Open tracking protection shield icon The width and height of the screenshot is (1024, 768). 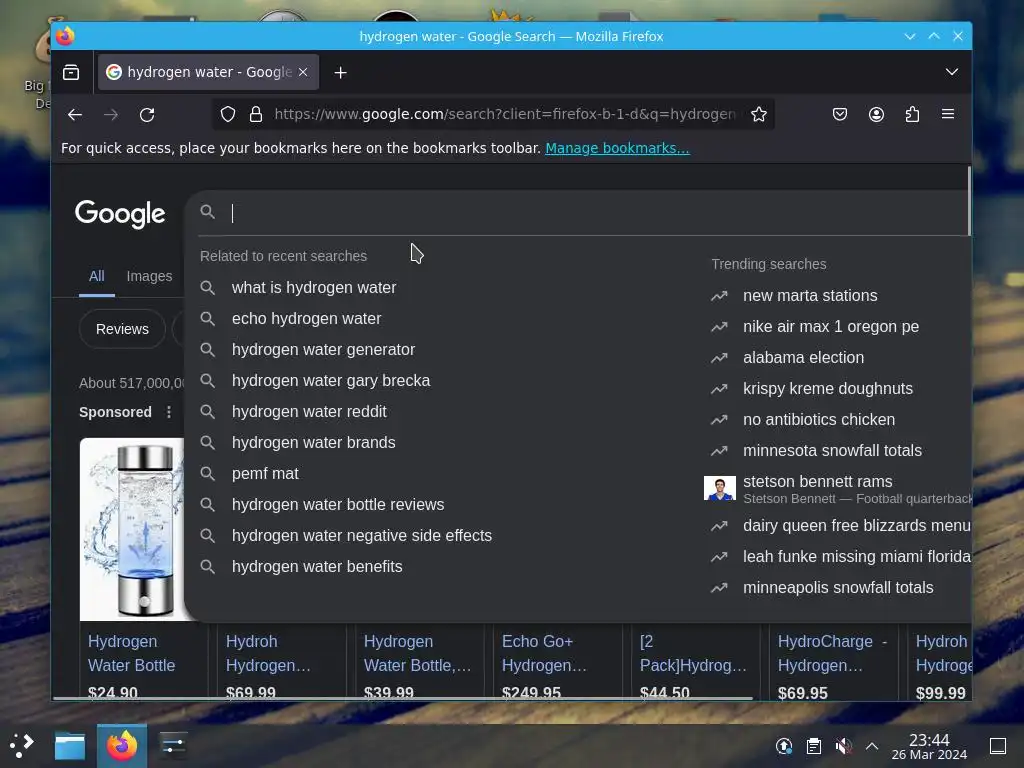pos(227,114)
